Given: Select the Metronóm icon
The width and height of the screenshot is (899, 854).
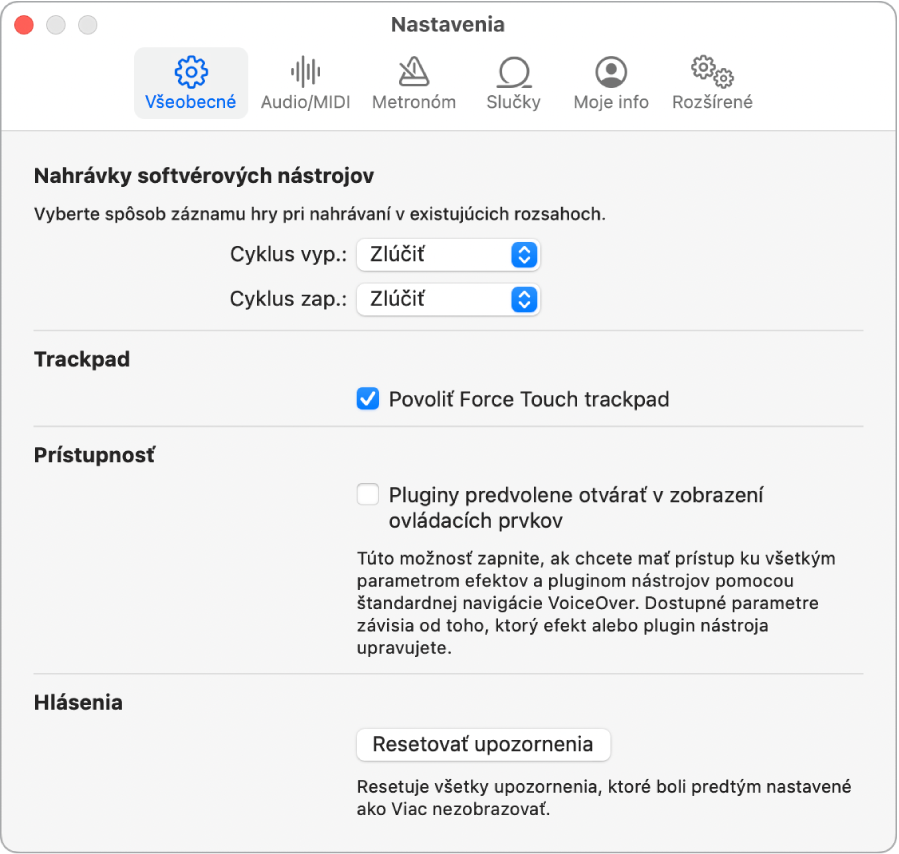Looking at the screenshot, I should 413,72.
